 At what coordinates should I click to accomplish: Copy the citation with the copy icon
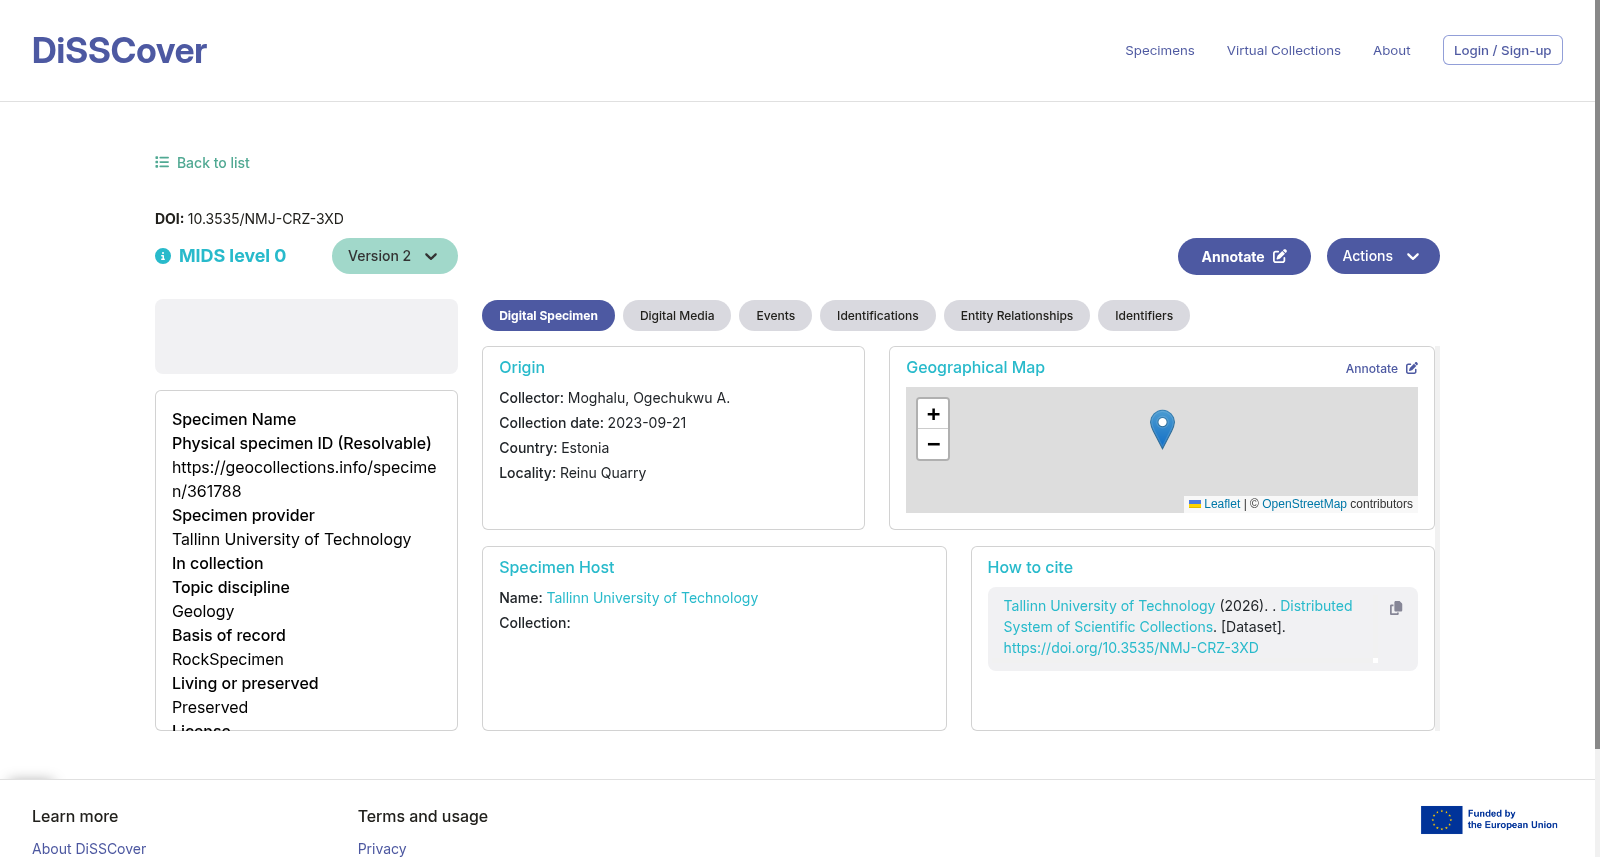[x=1396, y=608]
